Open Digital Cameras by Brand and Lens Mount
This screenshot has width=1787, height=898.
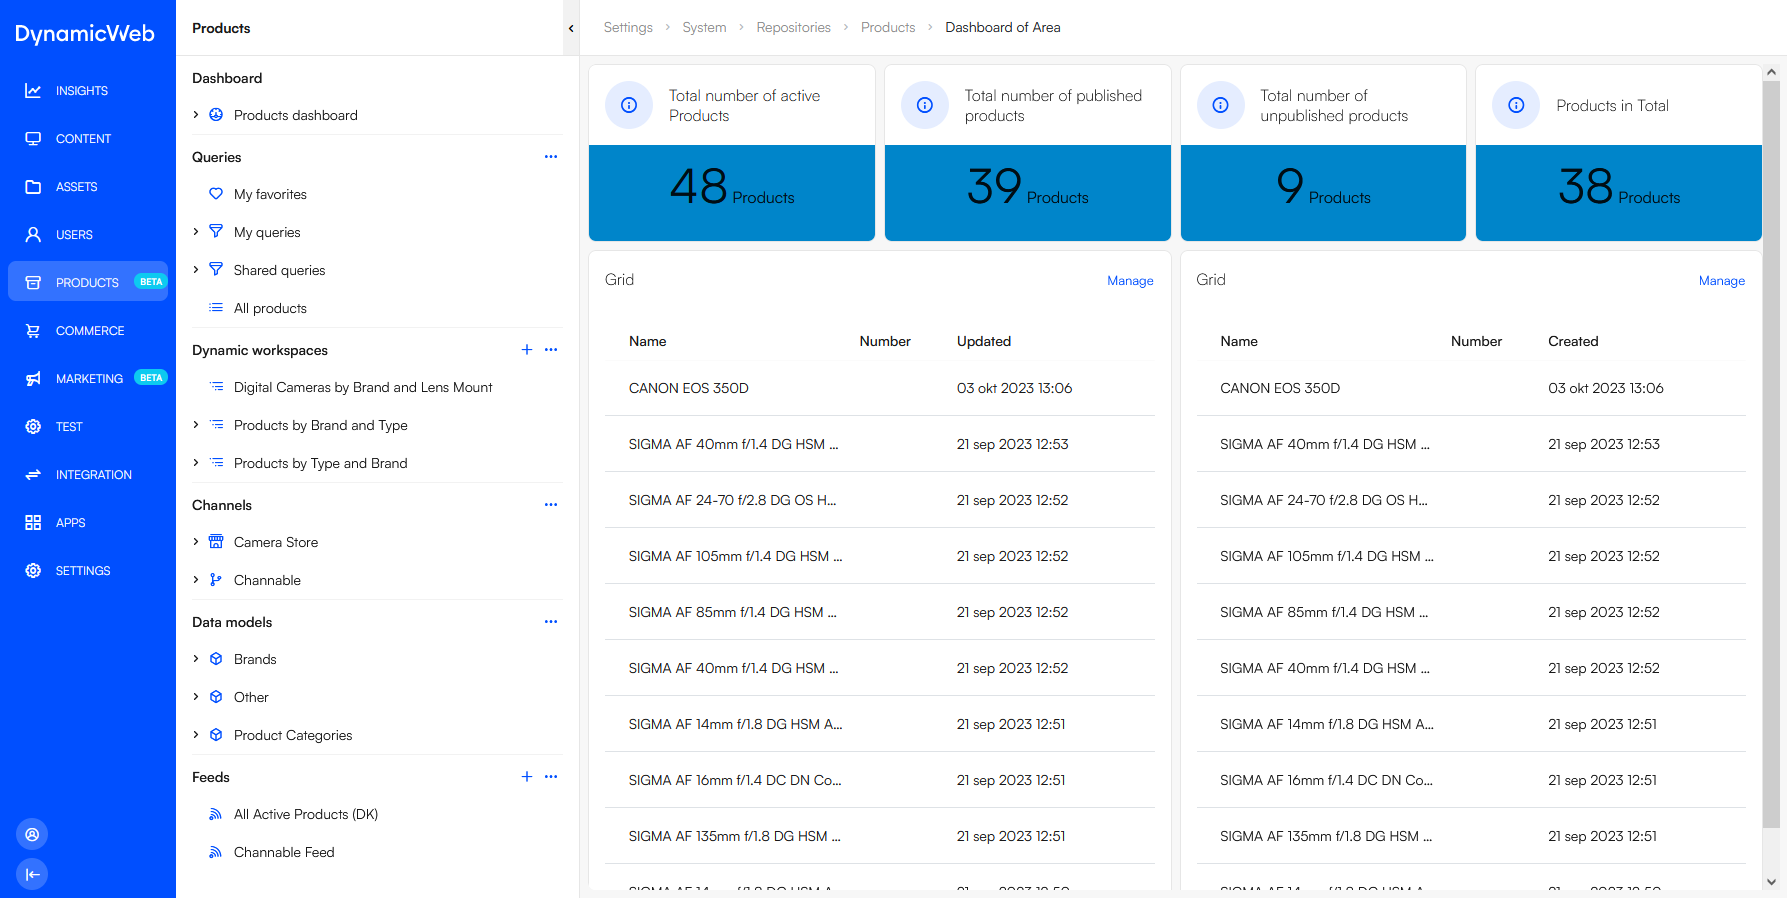tap(363, 387)
